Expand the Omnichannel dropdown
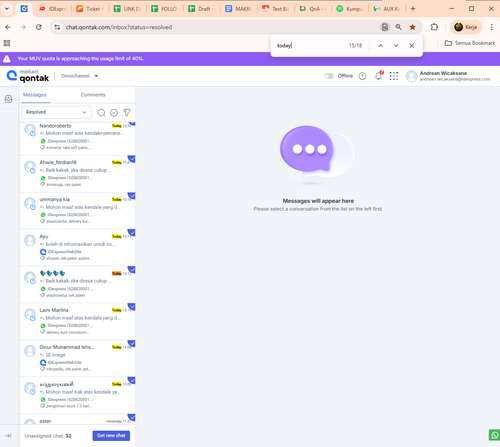The height and width of the screenshot is (447, 500). (80, 76)
